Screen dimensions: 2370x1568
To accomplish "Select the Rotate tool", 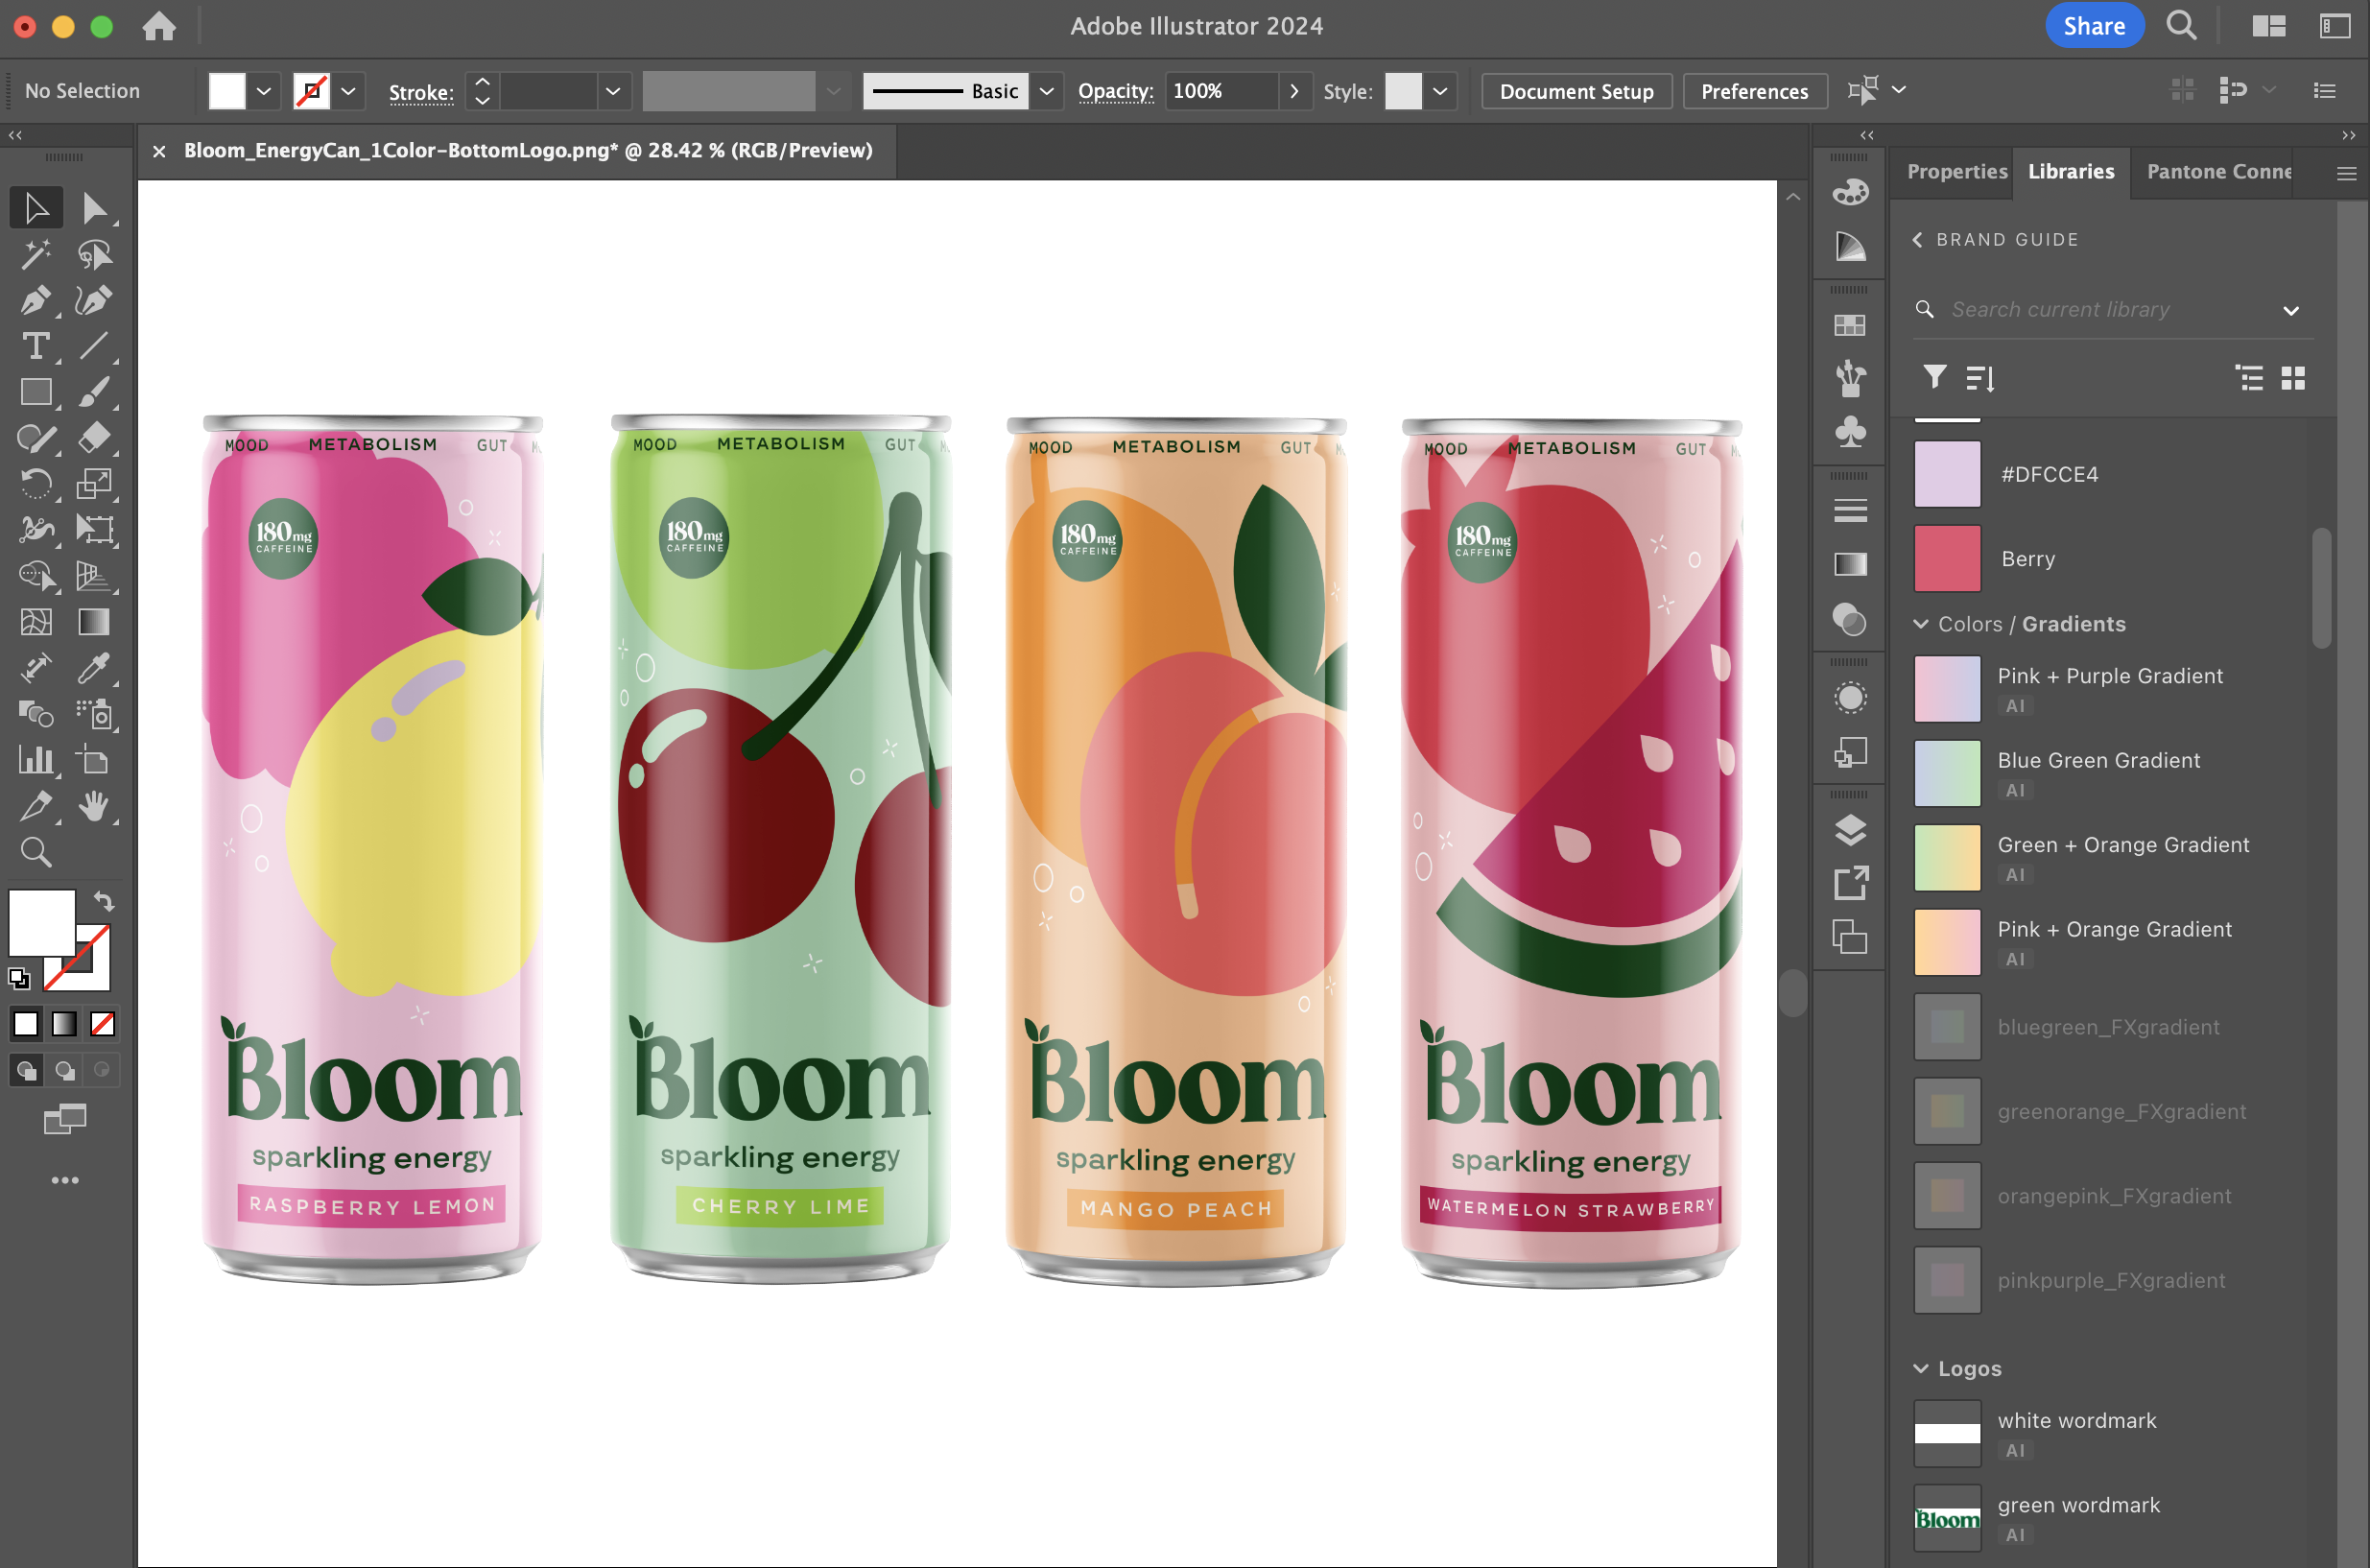I will pyautogui.click(x=35, y=484).
